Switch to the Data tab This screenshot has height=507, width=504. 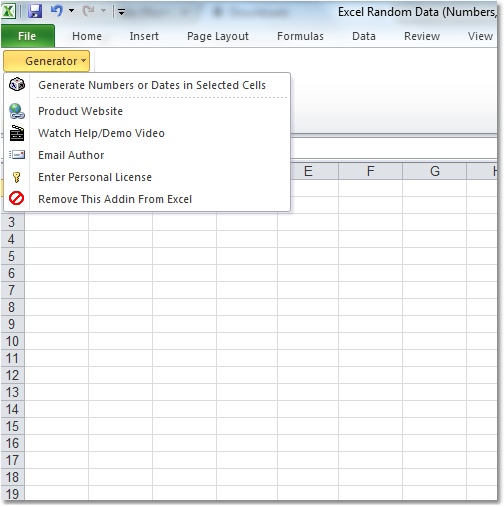364,36
